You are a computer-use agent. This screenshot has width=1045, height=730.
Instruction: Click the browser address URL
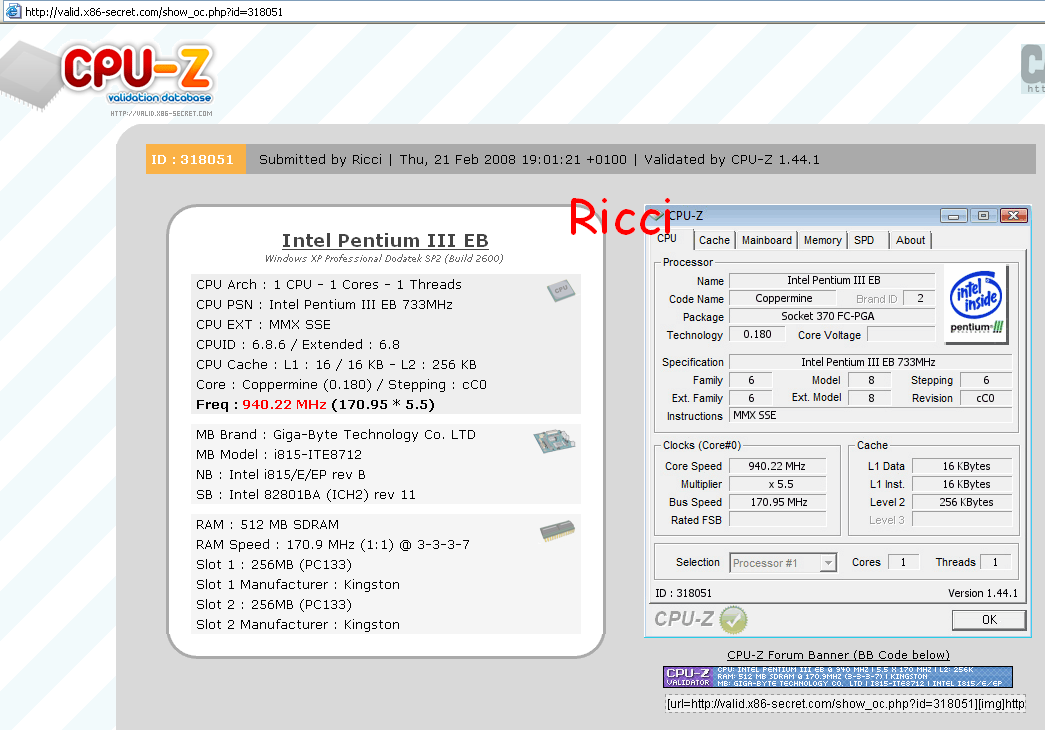point(154,12)
